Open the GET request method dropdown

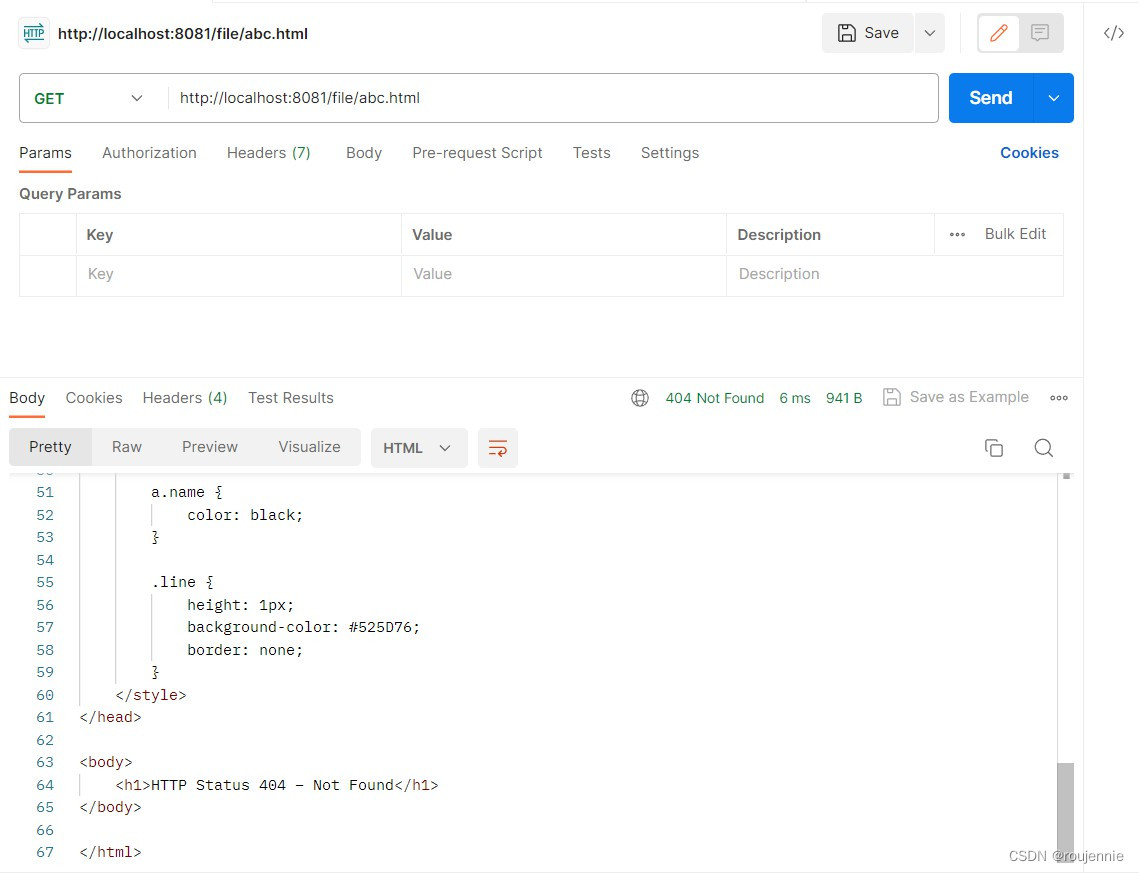[x=90, y=97]
